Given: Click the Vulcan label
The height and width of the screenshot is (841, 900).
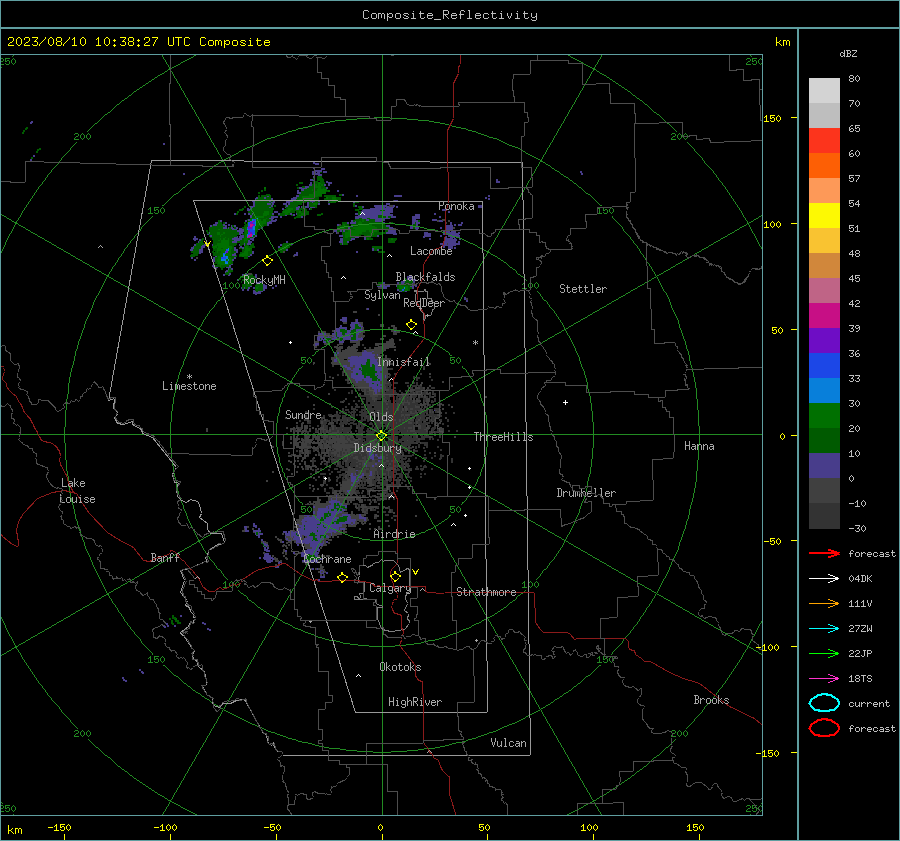Looking at the screenshot, I should point(508,743).
